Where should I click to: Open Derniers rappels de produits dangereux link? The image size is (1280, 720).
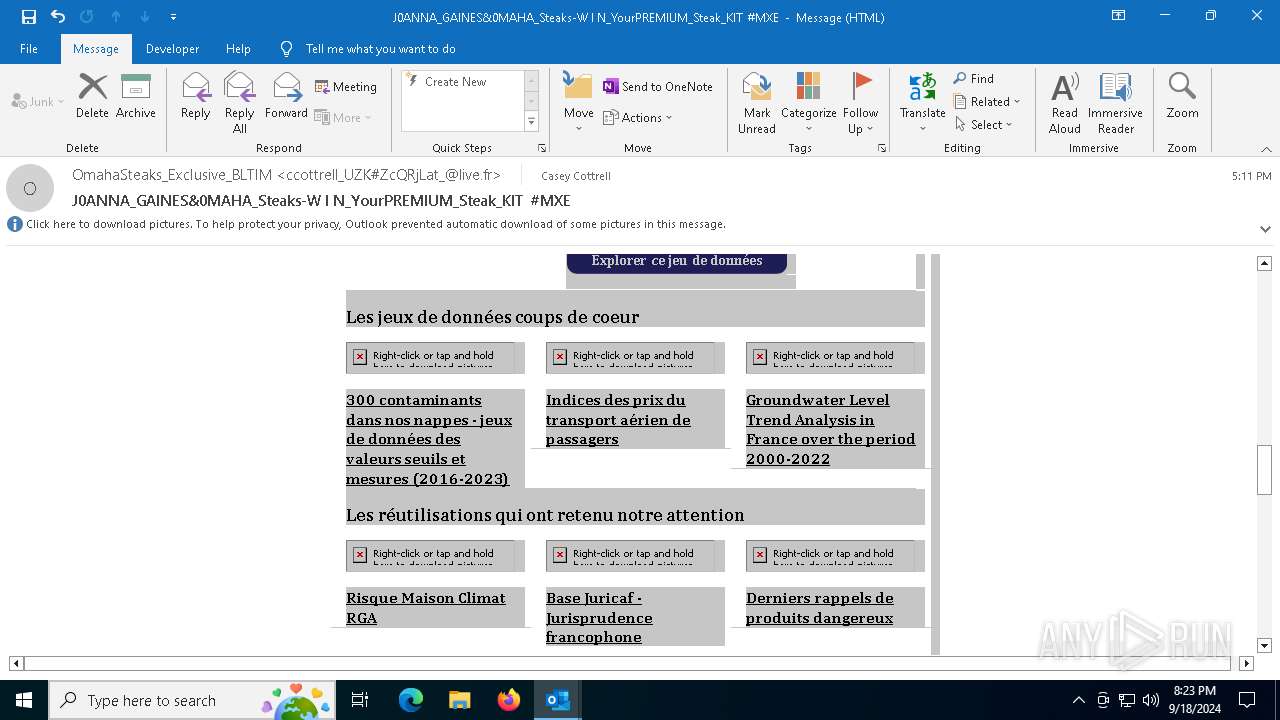[820, 608]
